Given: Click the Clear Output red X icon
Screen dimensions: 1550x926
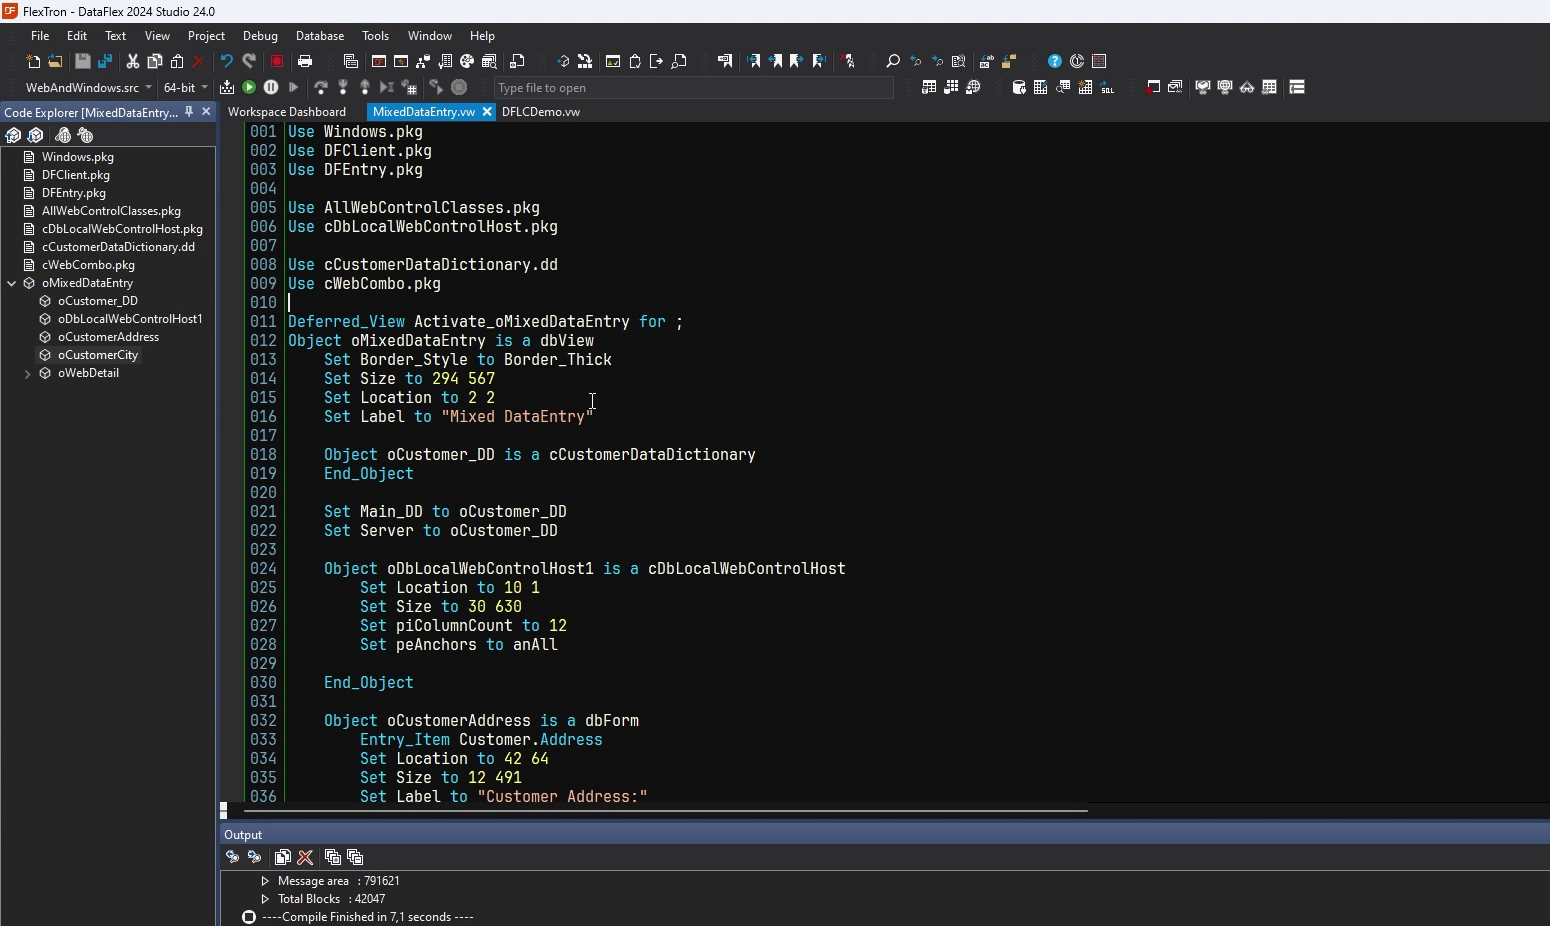Looking at the screenshot, I should click(x=306, y=857).
